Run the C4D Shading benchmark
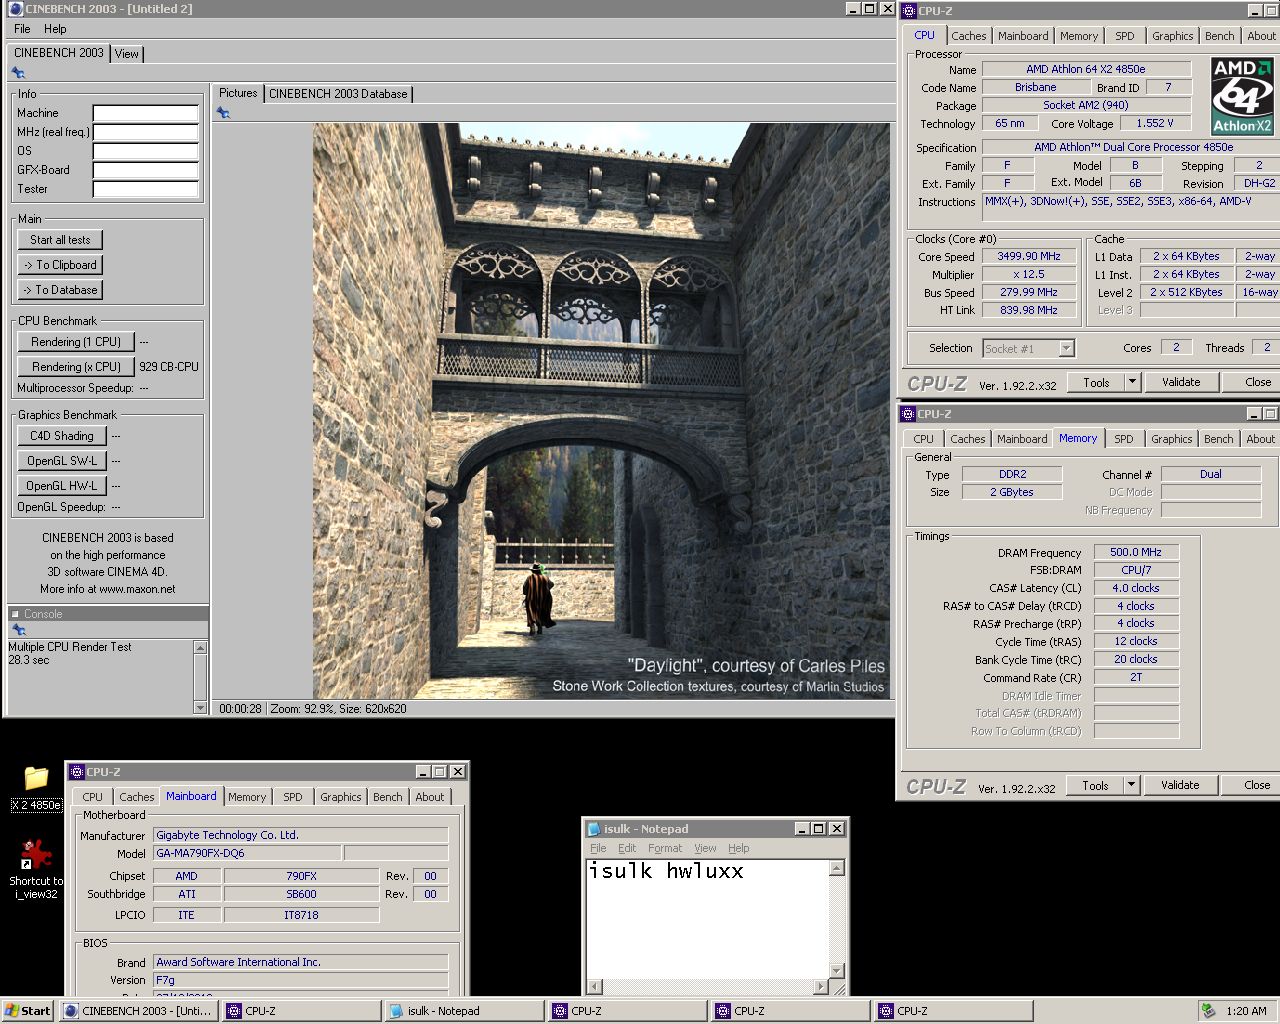The width and height of the screenshot is (1280, 1024). pyautogui.click(x=62, y=436)
